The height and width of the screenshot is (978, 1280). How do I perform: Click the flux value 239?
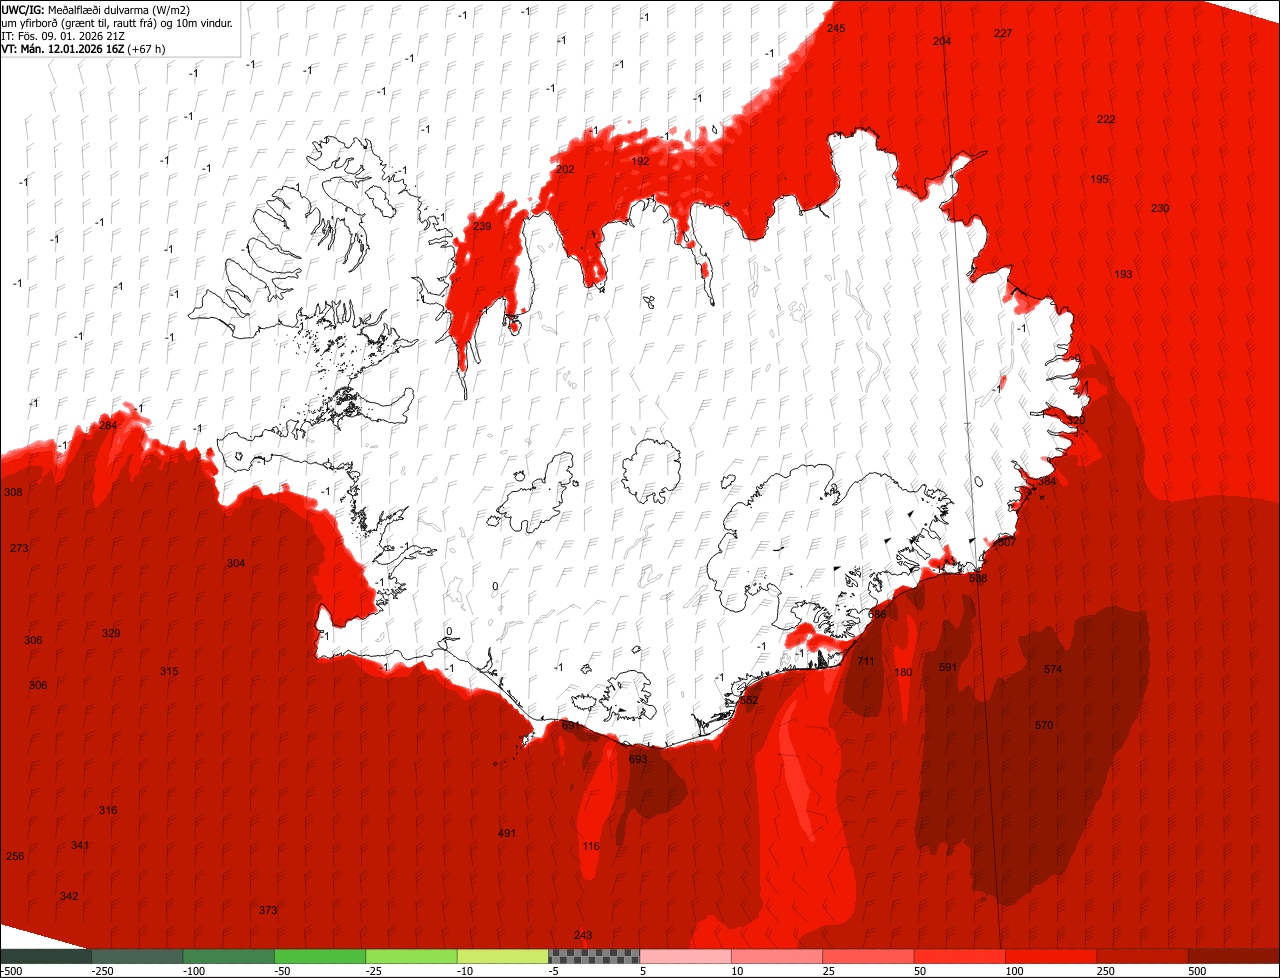click(482, 227)
